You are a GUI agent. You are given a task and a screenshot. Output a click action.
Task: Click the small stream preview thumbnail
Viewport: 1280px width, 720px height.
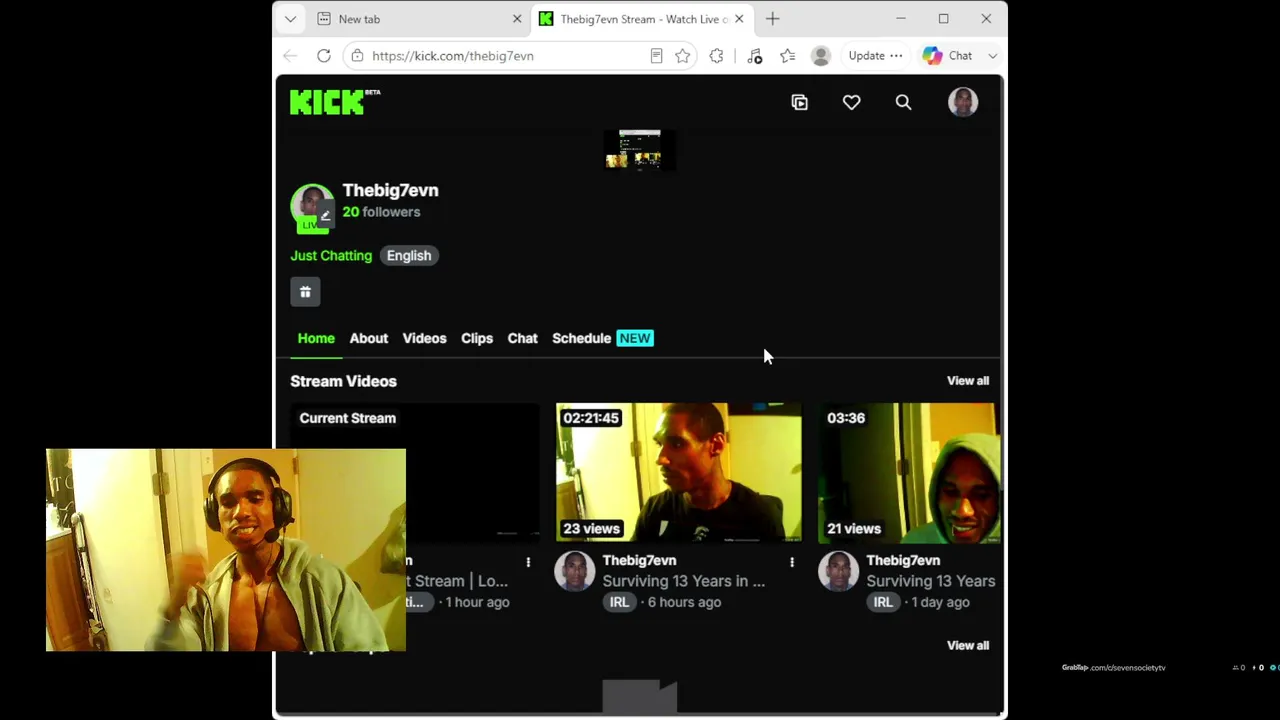pos(640,150)
